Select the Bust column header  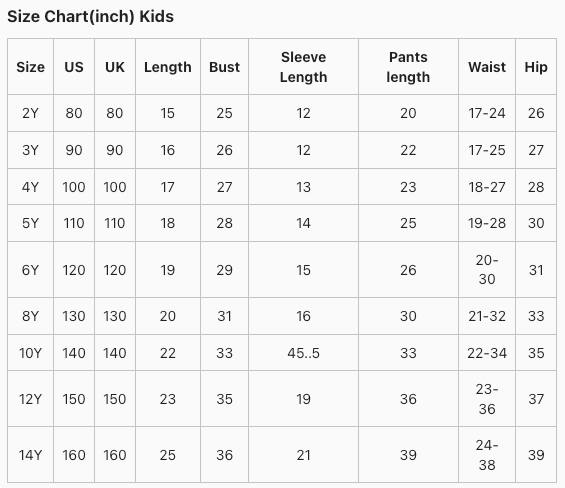click(x=224, y=67)
